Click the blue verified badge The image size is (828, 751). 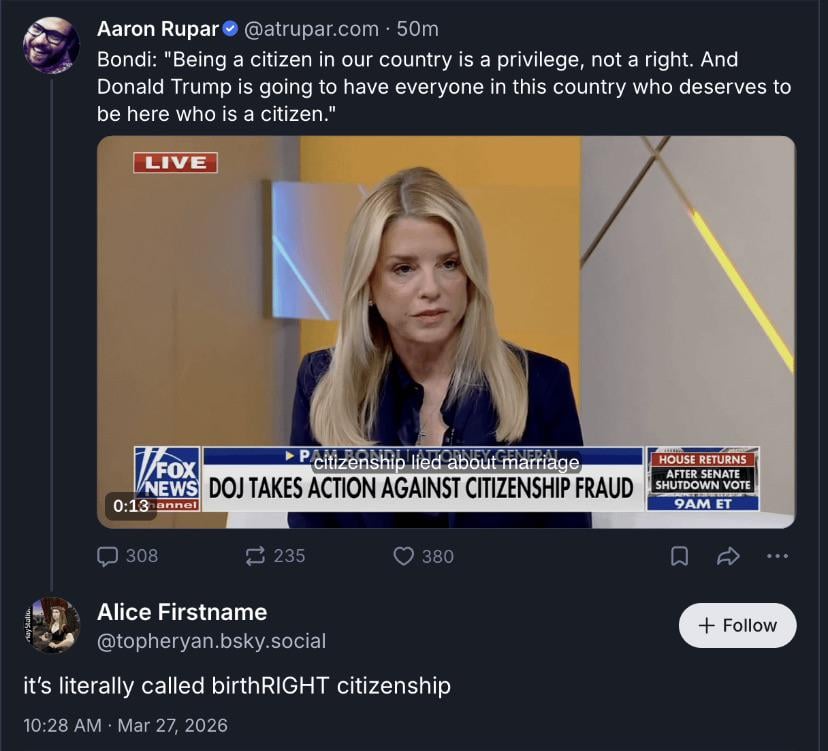tap(231, 29)
